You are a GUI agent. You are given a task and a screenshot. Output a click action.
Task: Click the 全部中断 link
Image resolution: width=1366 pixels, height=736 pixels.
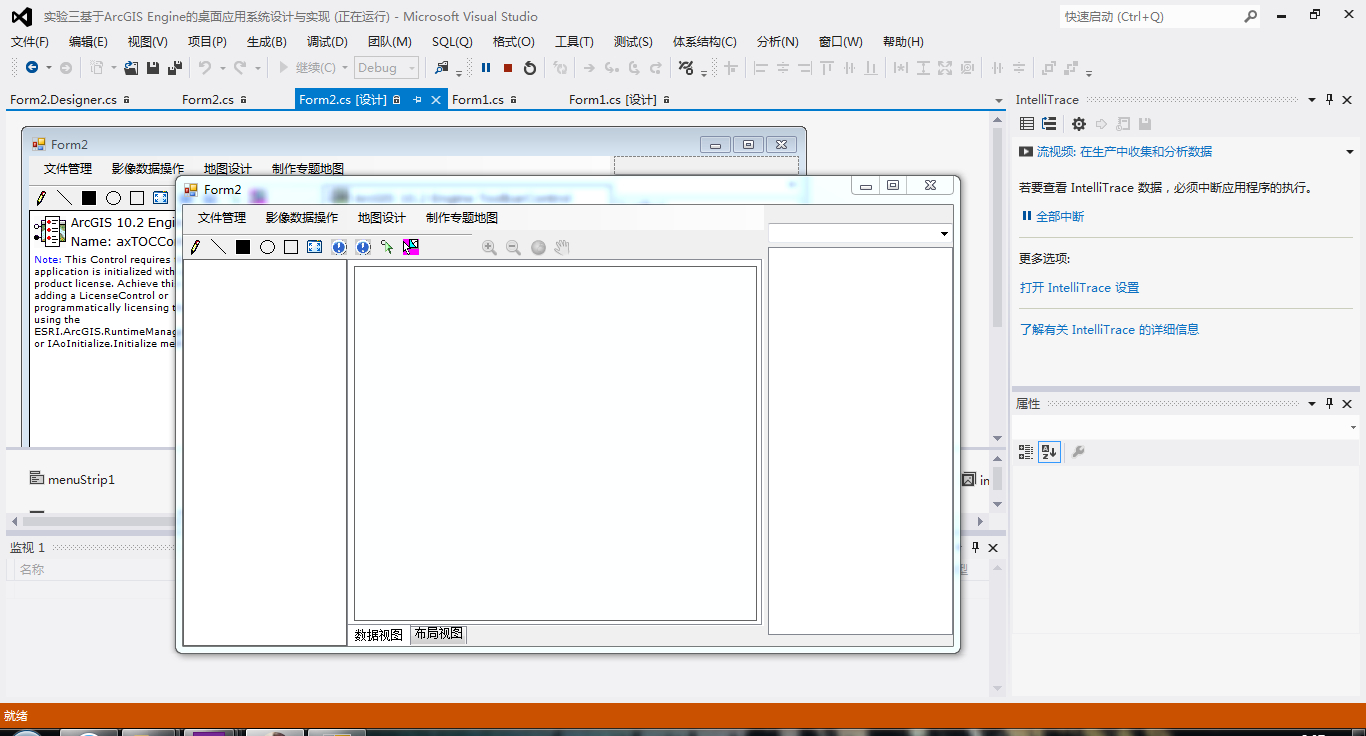[1059, 217]
